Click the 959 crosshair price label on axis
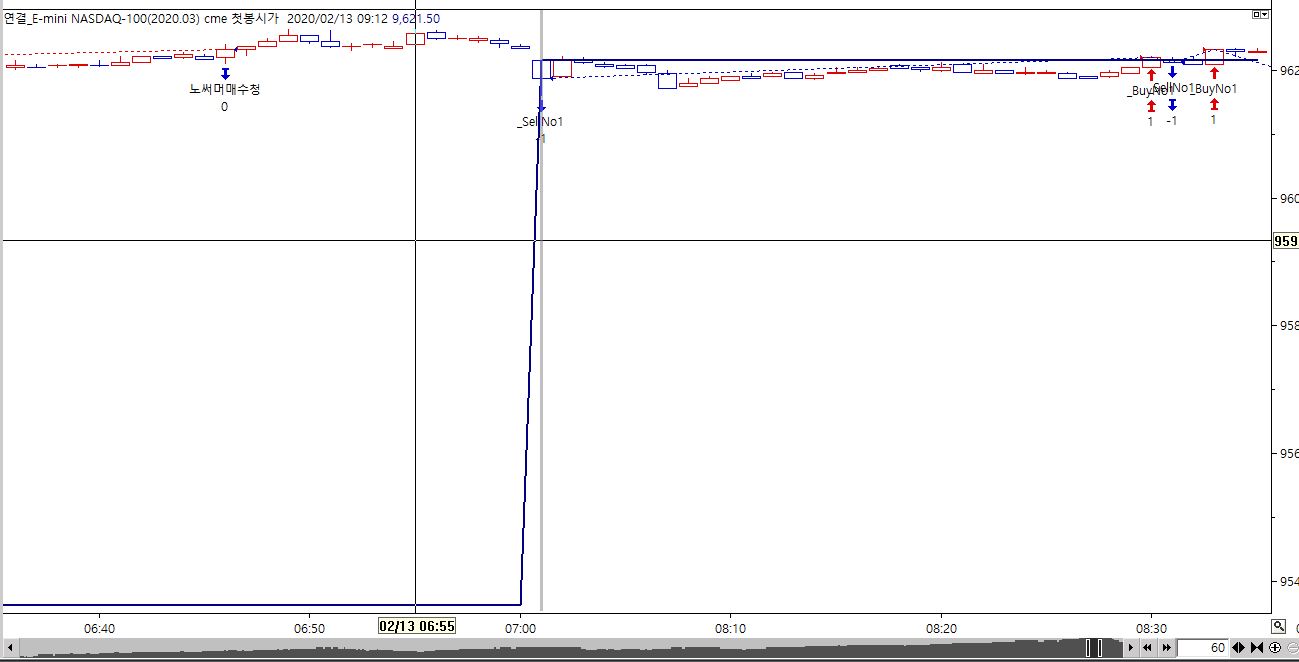 (x=1284, y=241)
